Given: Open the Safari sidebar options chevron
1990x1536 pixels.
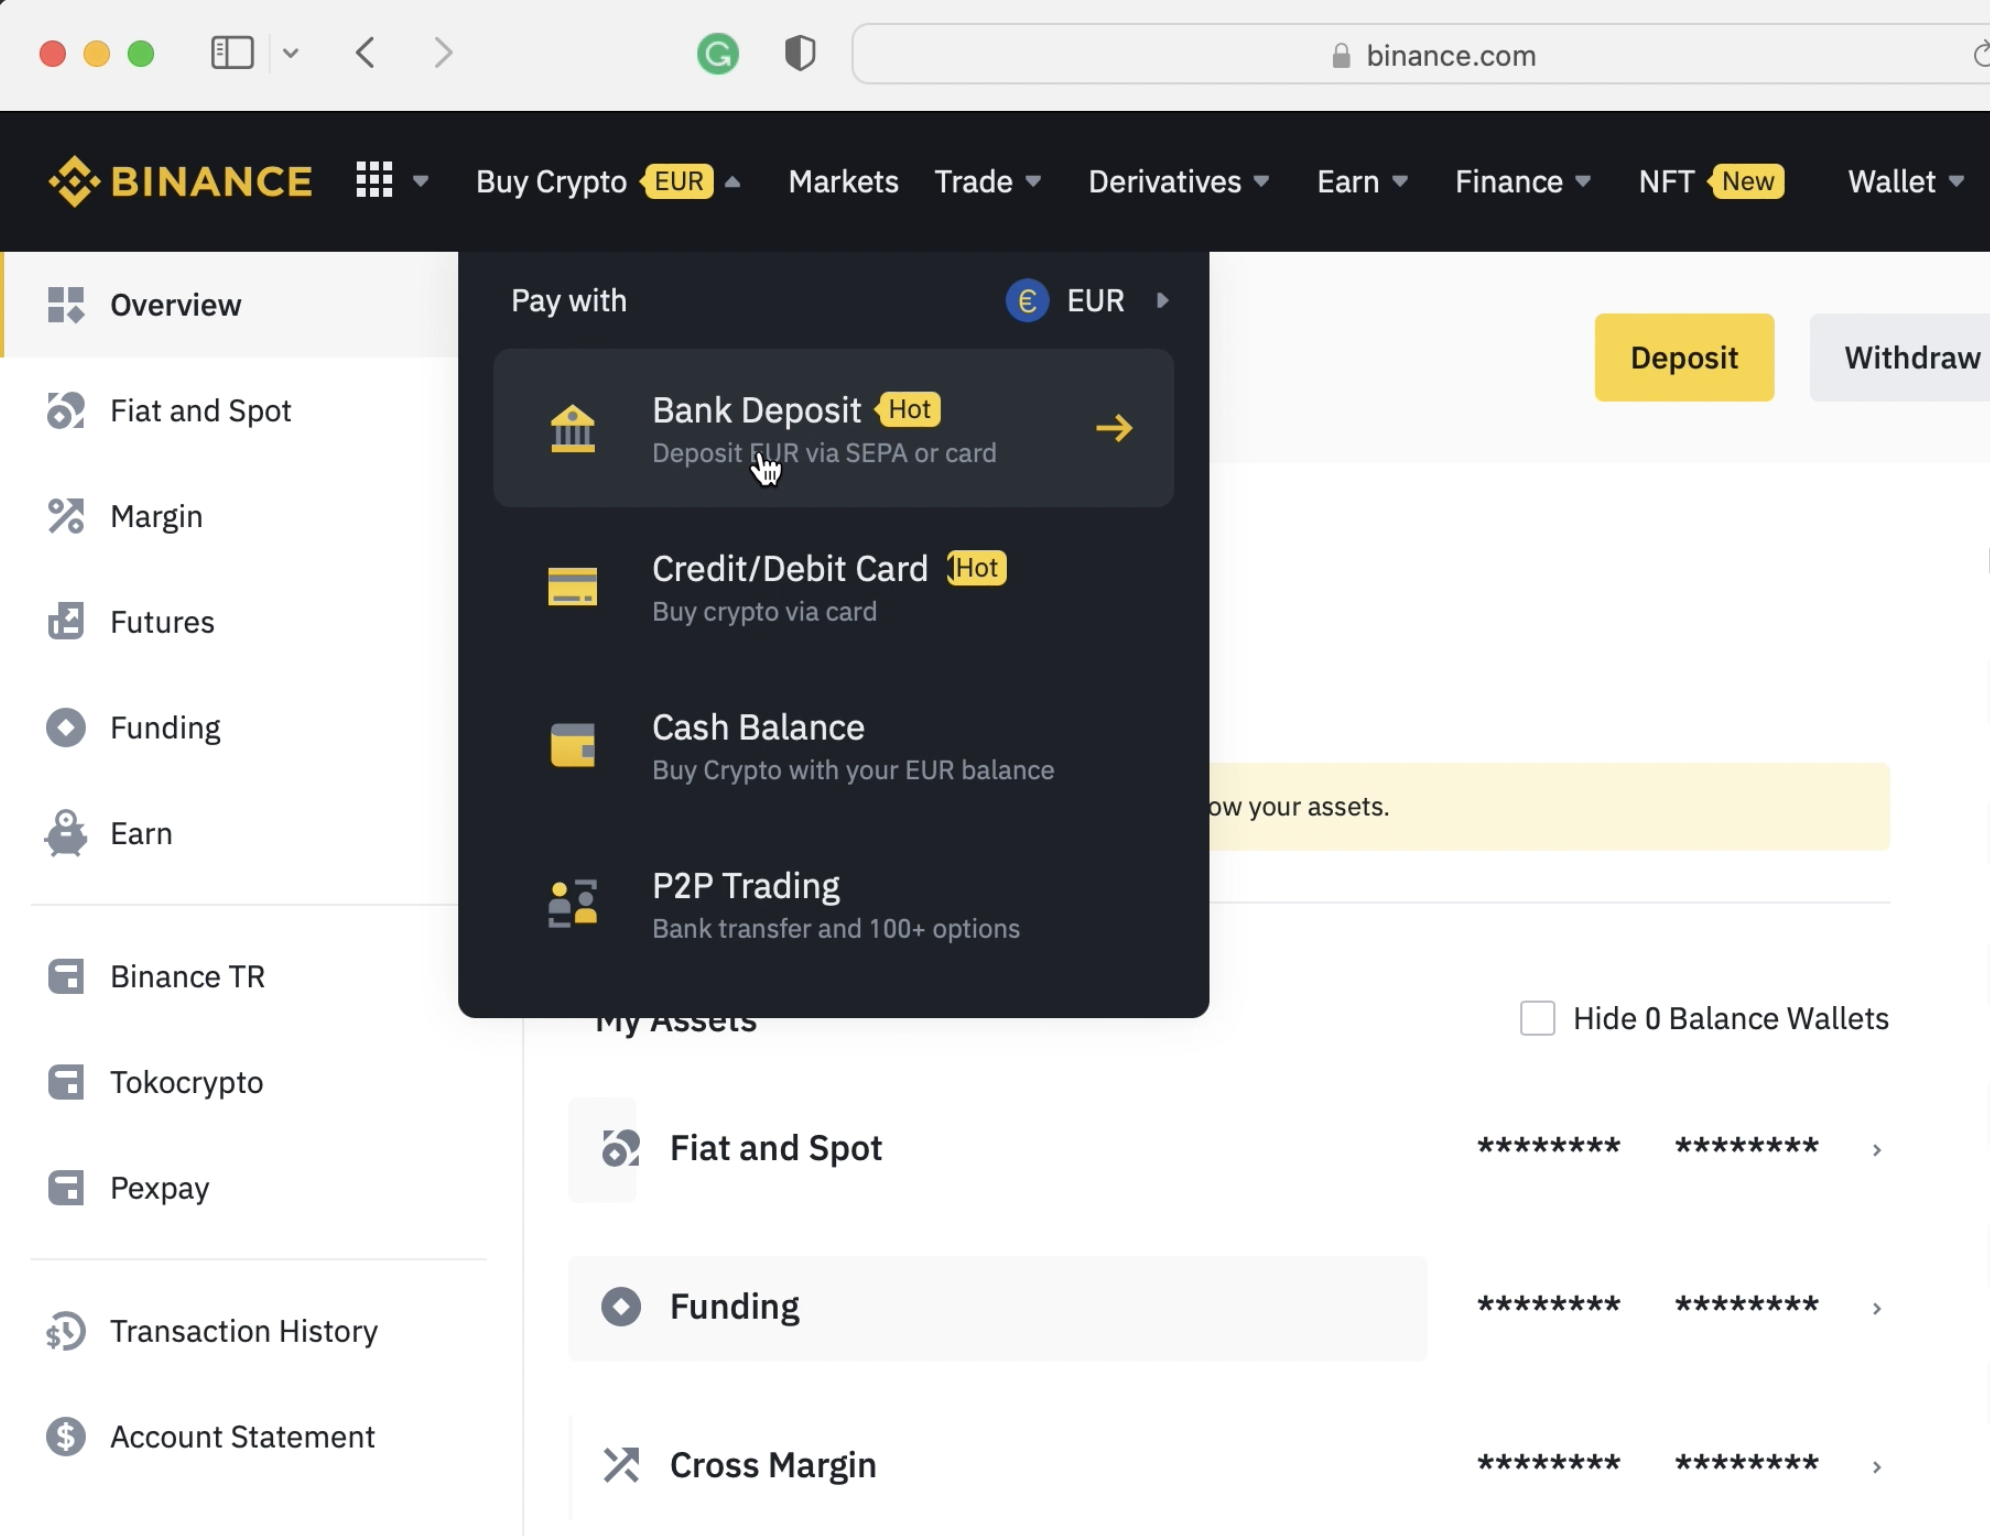Looking at the screenshot, I should coord(291,53).
